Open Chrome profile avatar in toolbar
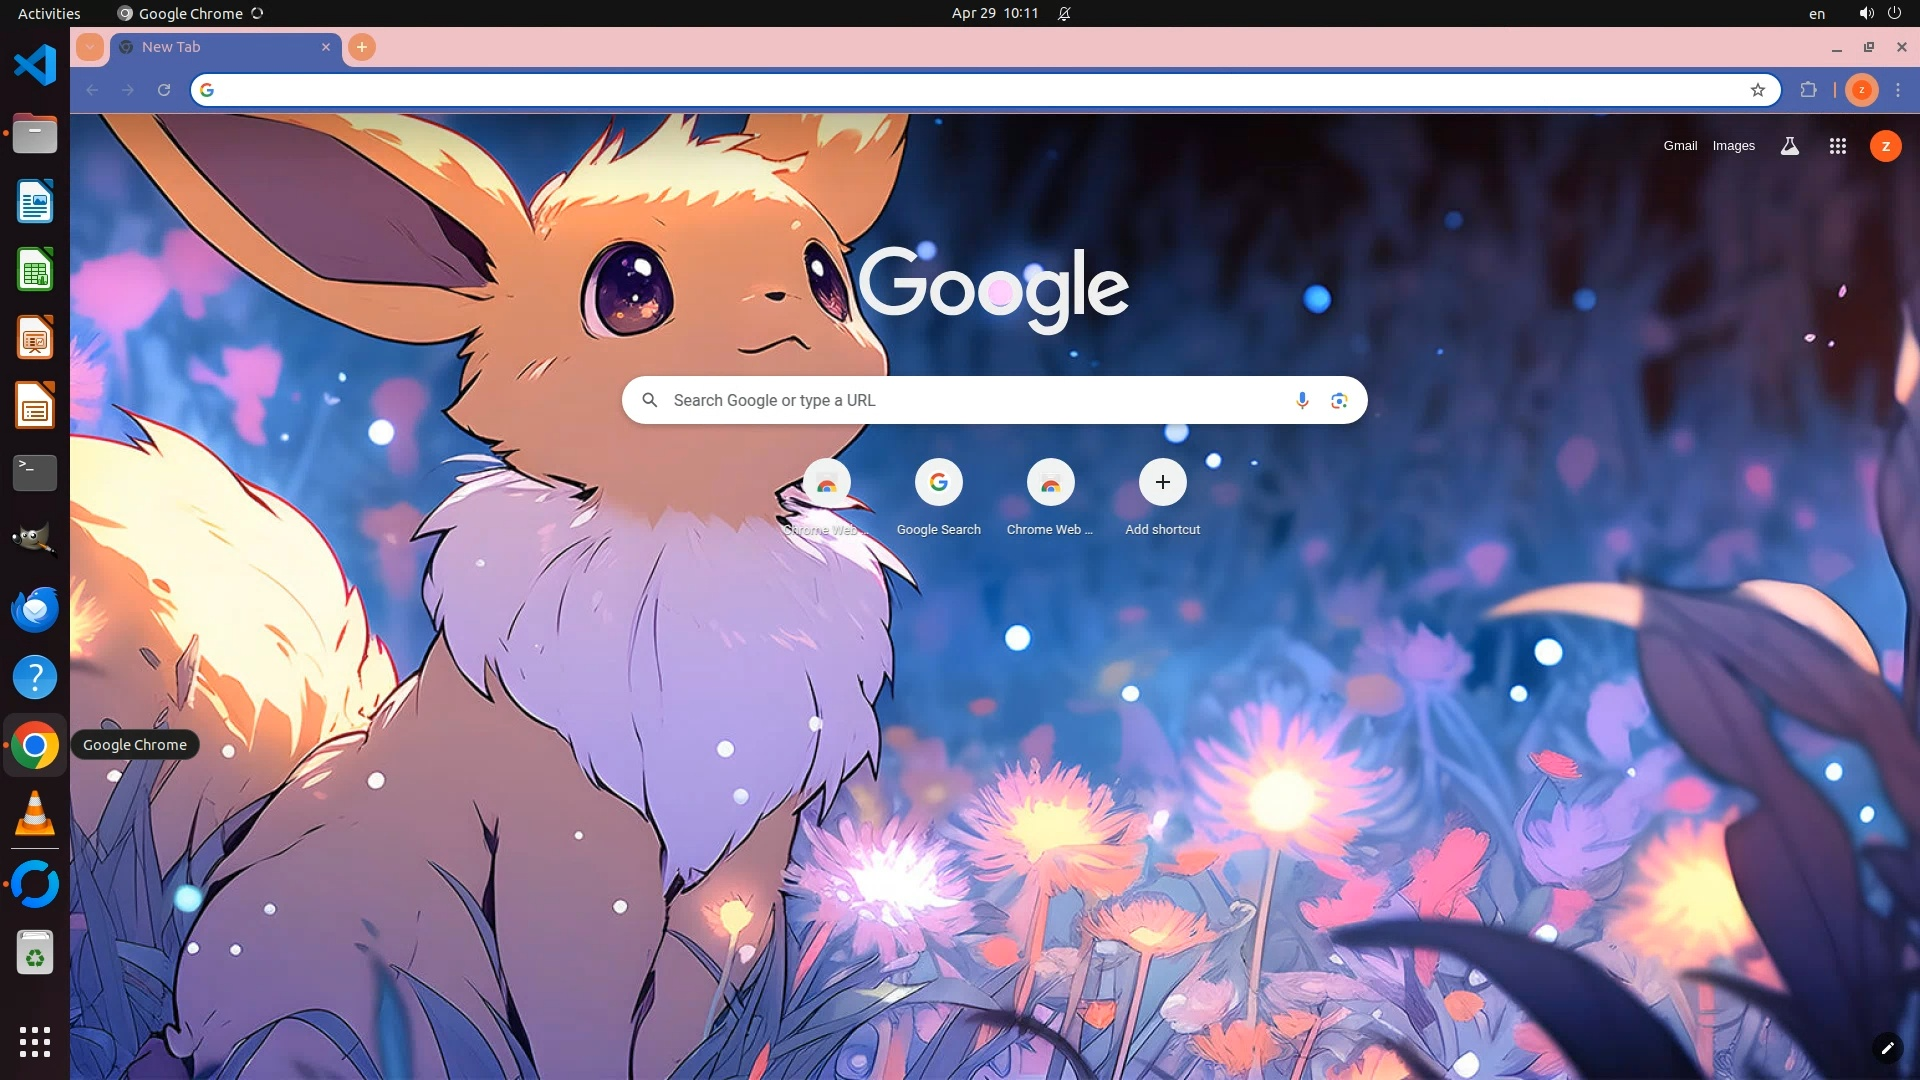Image resolution: width=1920 pixels, height=1080 pixels. (1861, 90)
